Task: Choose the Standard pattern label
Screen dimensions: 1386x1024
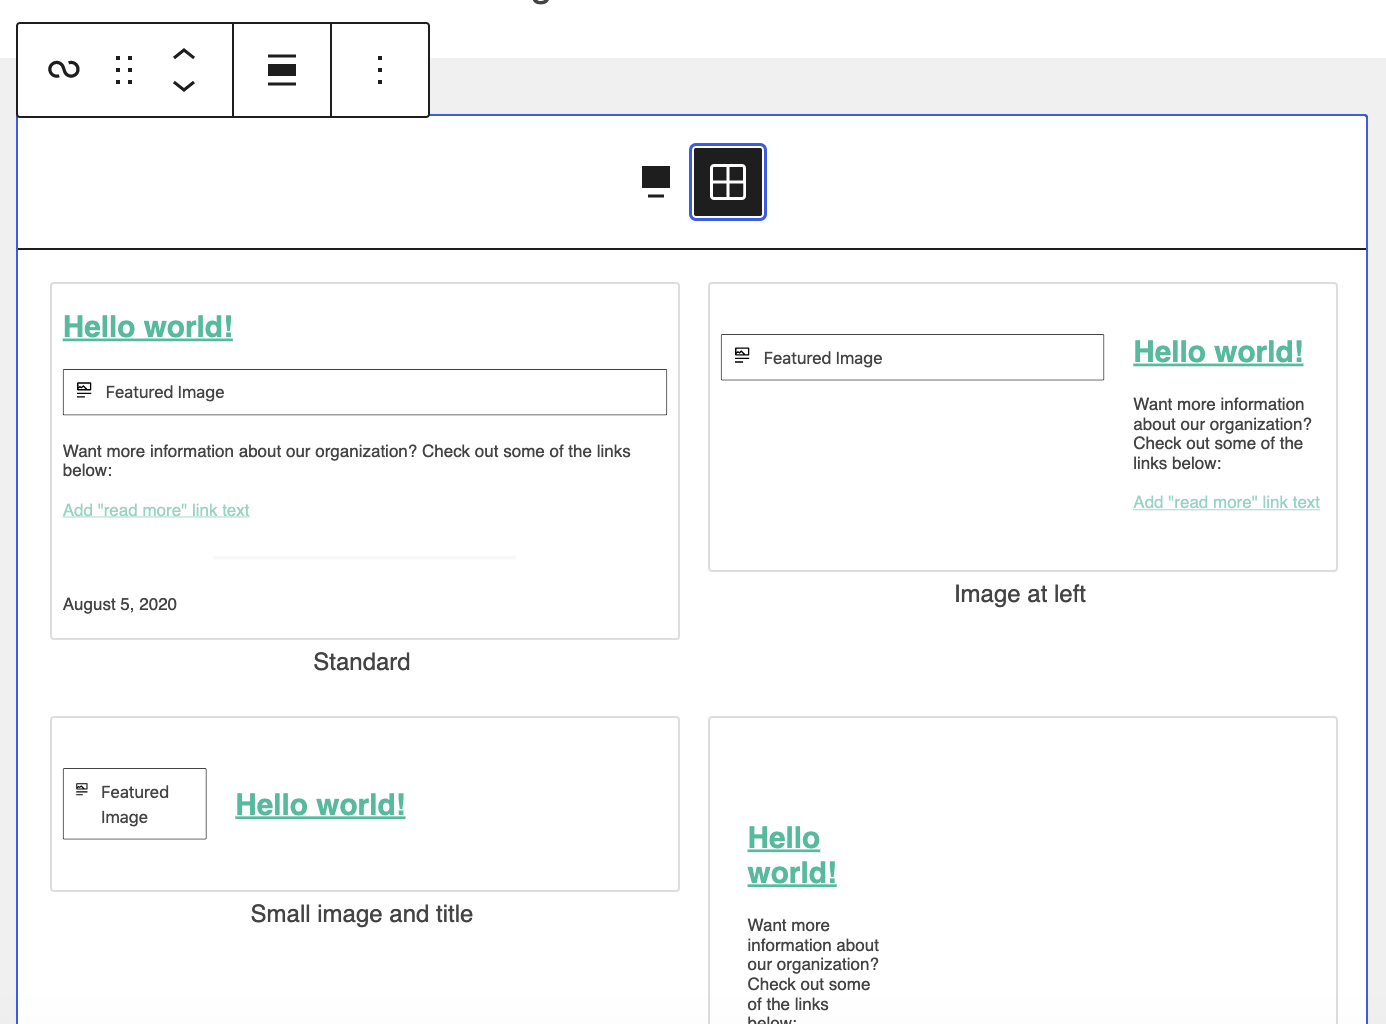Action: [362, 662]
